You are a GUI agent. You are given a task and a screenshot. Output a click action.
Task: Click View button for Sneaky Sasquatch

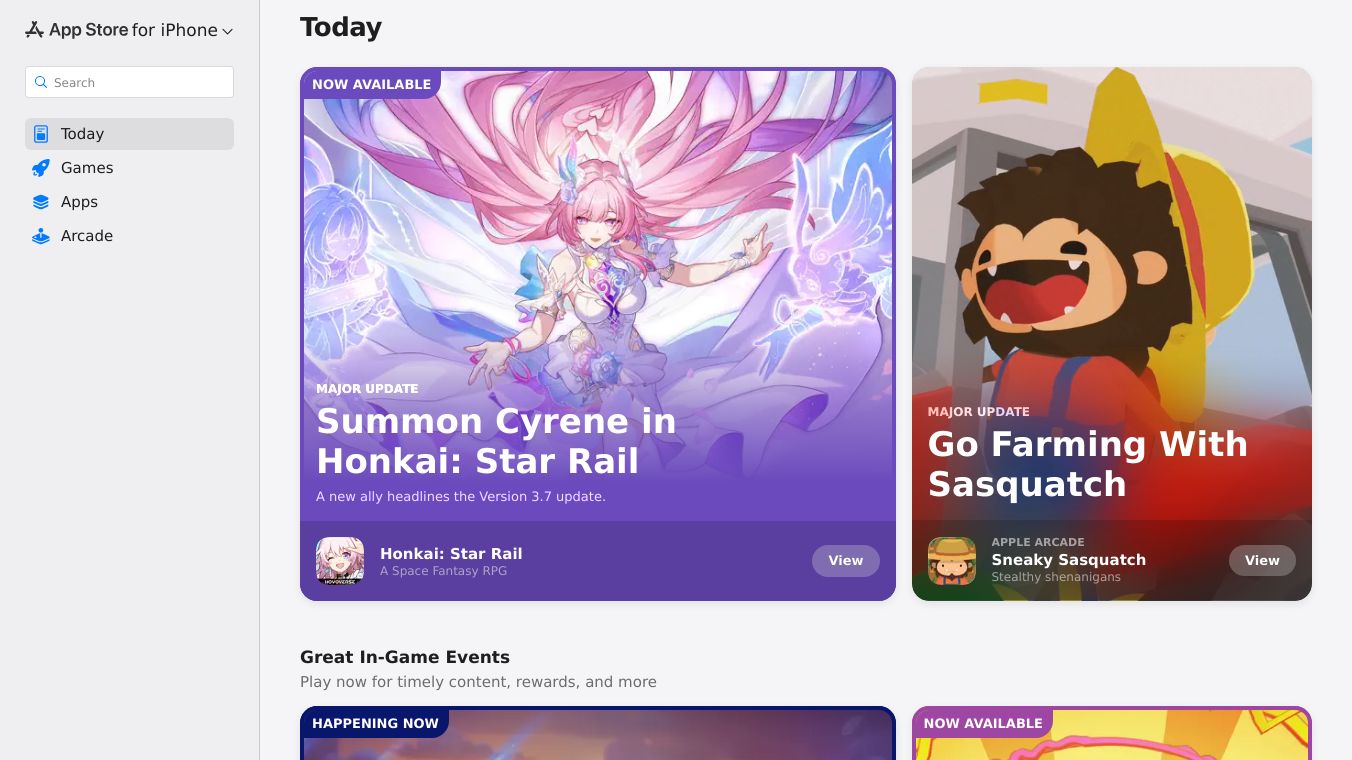[x=1262, y=561]
